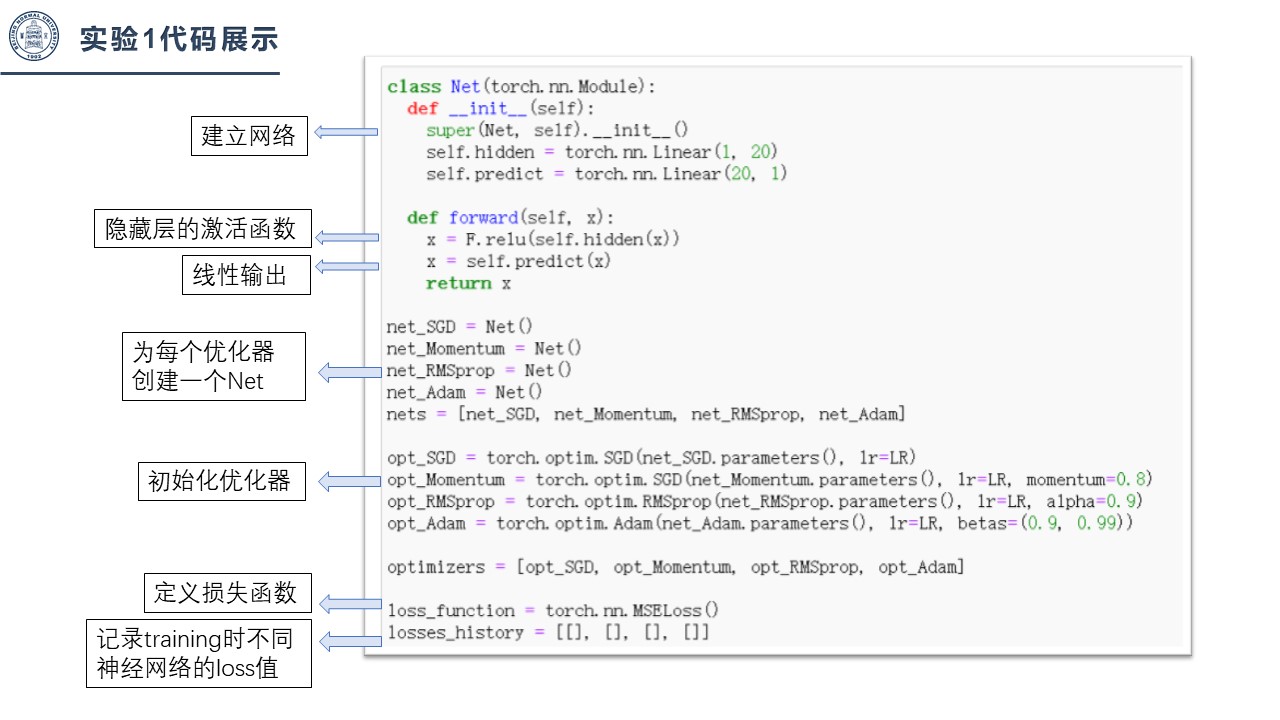Image resolution: width=1280 pixels, height=720 pixels.
Task: Click the def forward code line
Action: [x=510, y=217]
